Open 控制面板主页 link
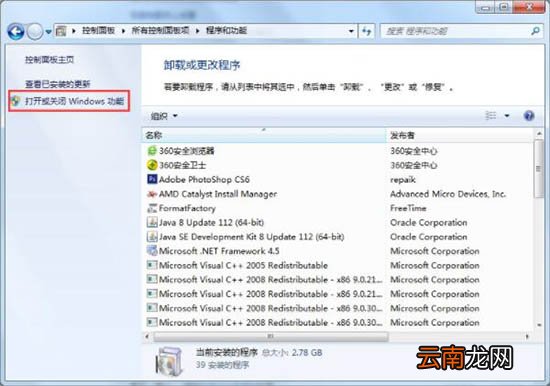This screenshot has height=386, width=550. (x=49, y=60)
